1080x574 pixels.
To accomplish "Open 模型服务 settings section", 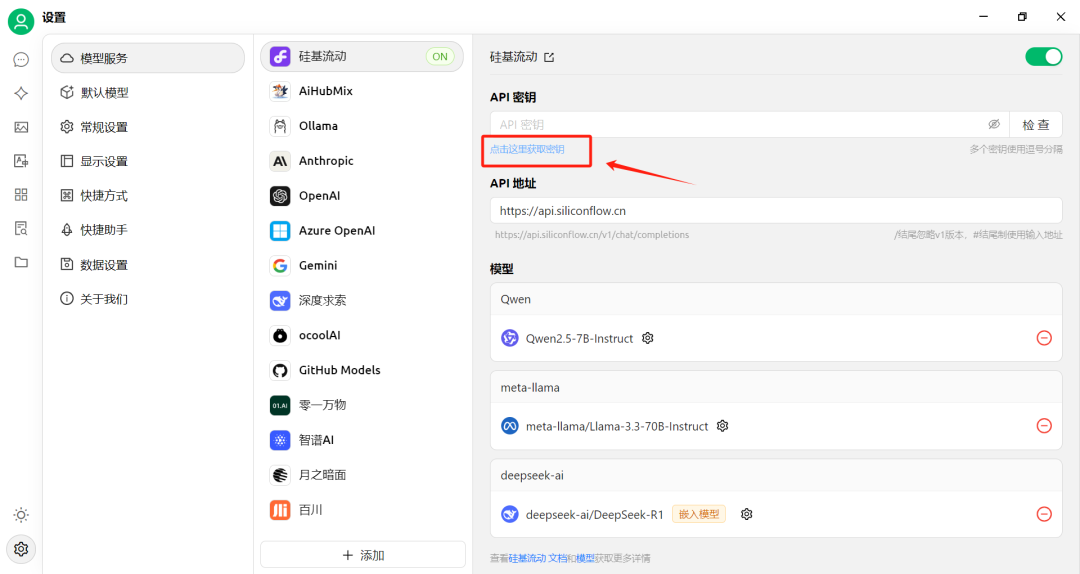I will (x=148, y=58).
